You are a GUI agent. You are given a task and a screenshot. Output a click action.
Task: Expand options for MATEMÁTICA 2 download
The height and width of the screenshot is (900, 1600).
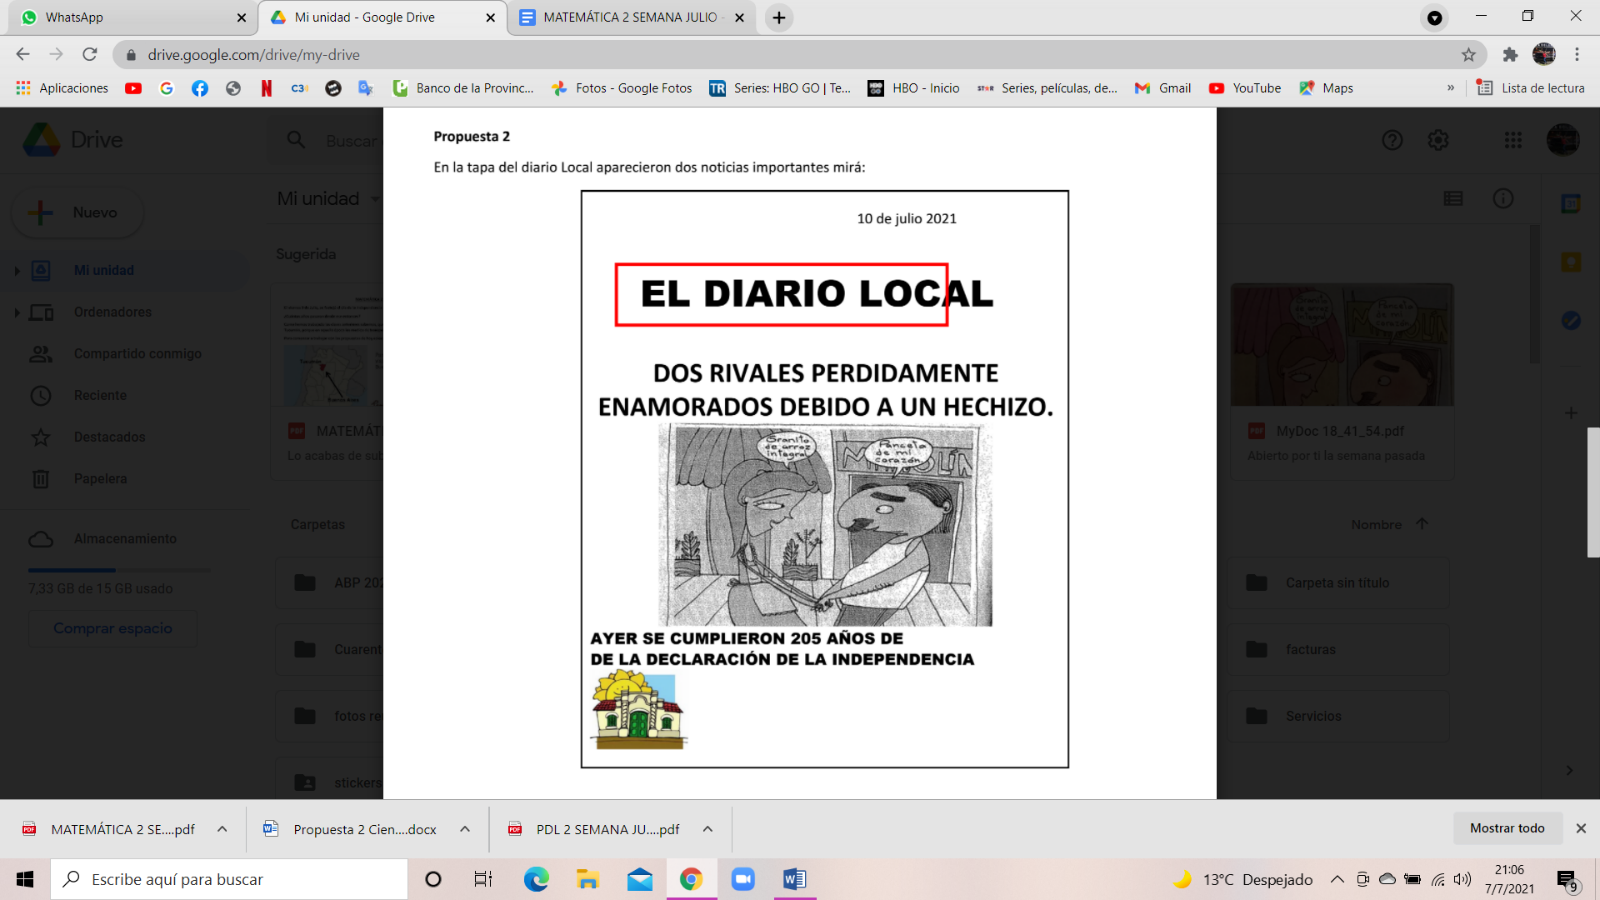(222, 829)
